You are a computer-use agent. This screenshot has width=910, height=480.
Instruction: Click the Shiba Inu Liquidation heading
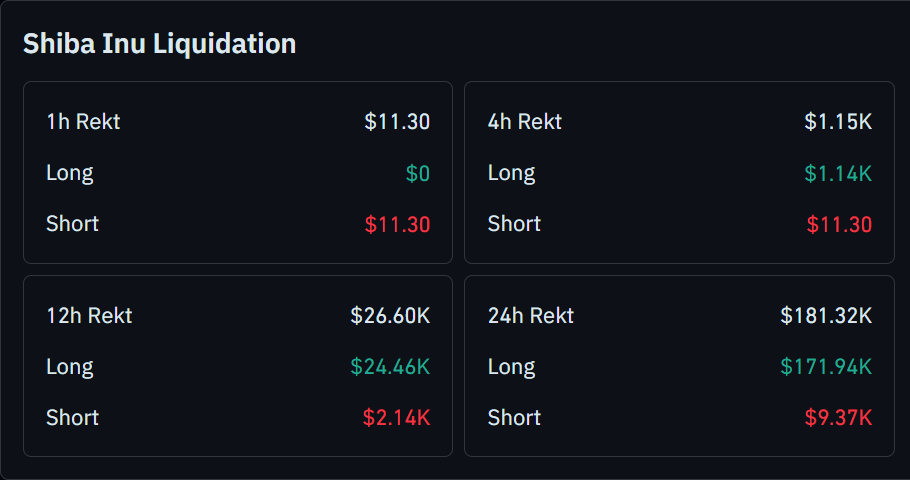pyautogui.click(x=159, y=44)
